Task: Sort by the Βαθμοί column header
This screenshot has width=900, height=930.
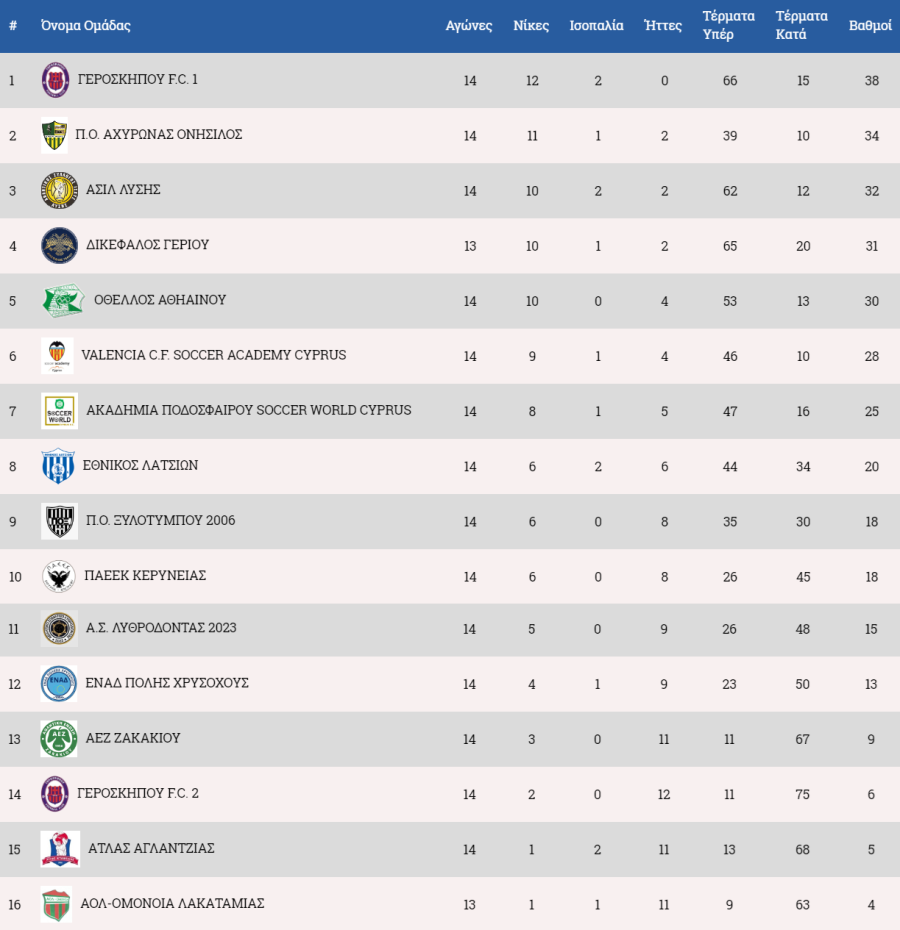Action: pyautogui.click(x=870, y=26)
